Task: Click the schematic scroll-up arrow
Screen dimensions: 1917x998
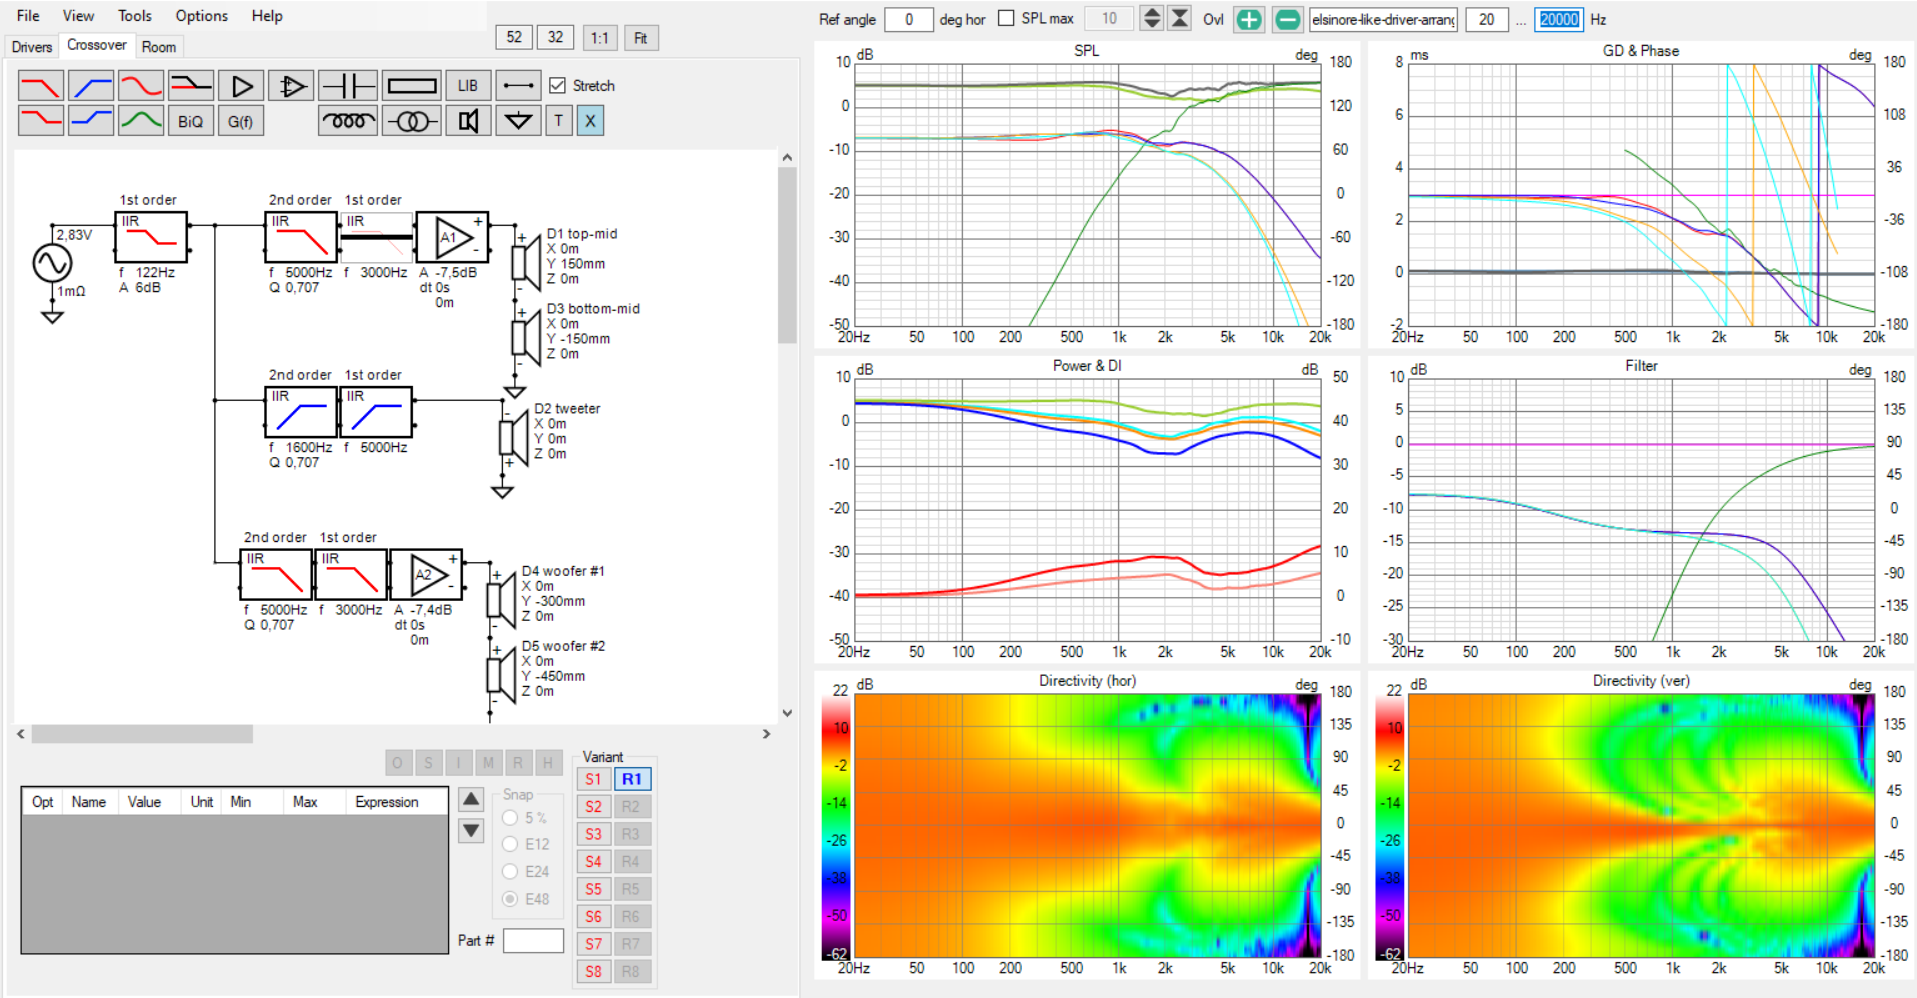Action: (x=787, y=157)
